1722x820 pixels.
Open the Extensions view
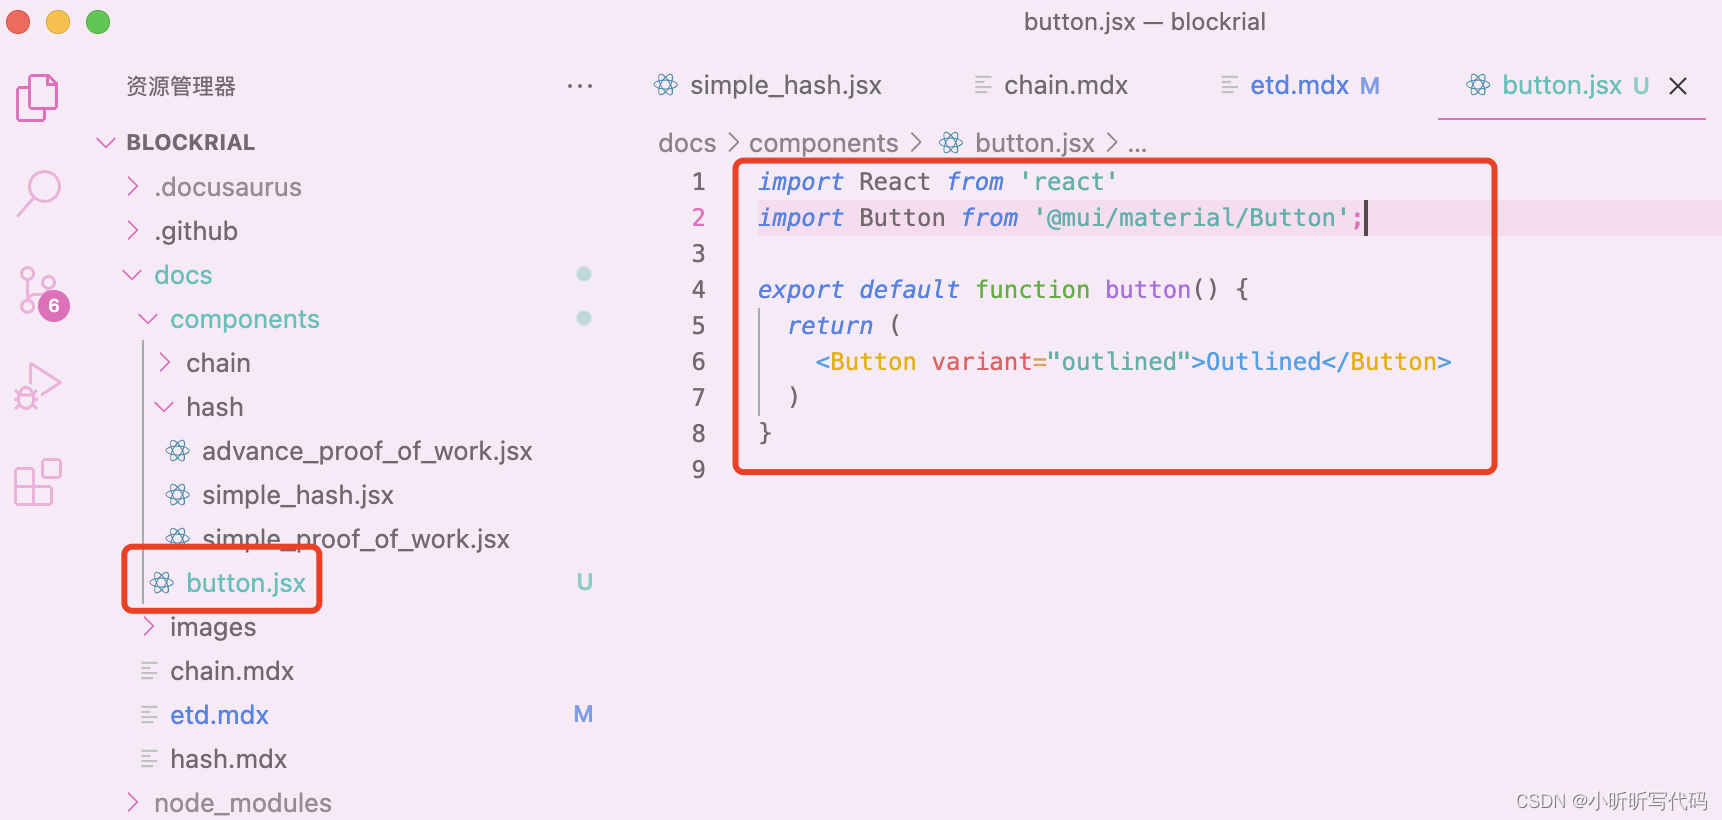pos(38,482)
